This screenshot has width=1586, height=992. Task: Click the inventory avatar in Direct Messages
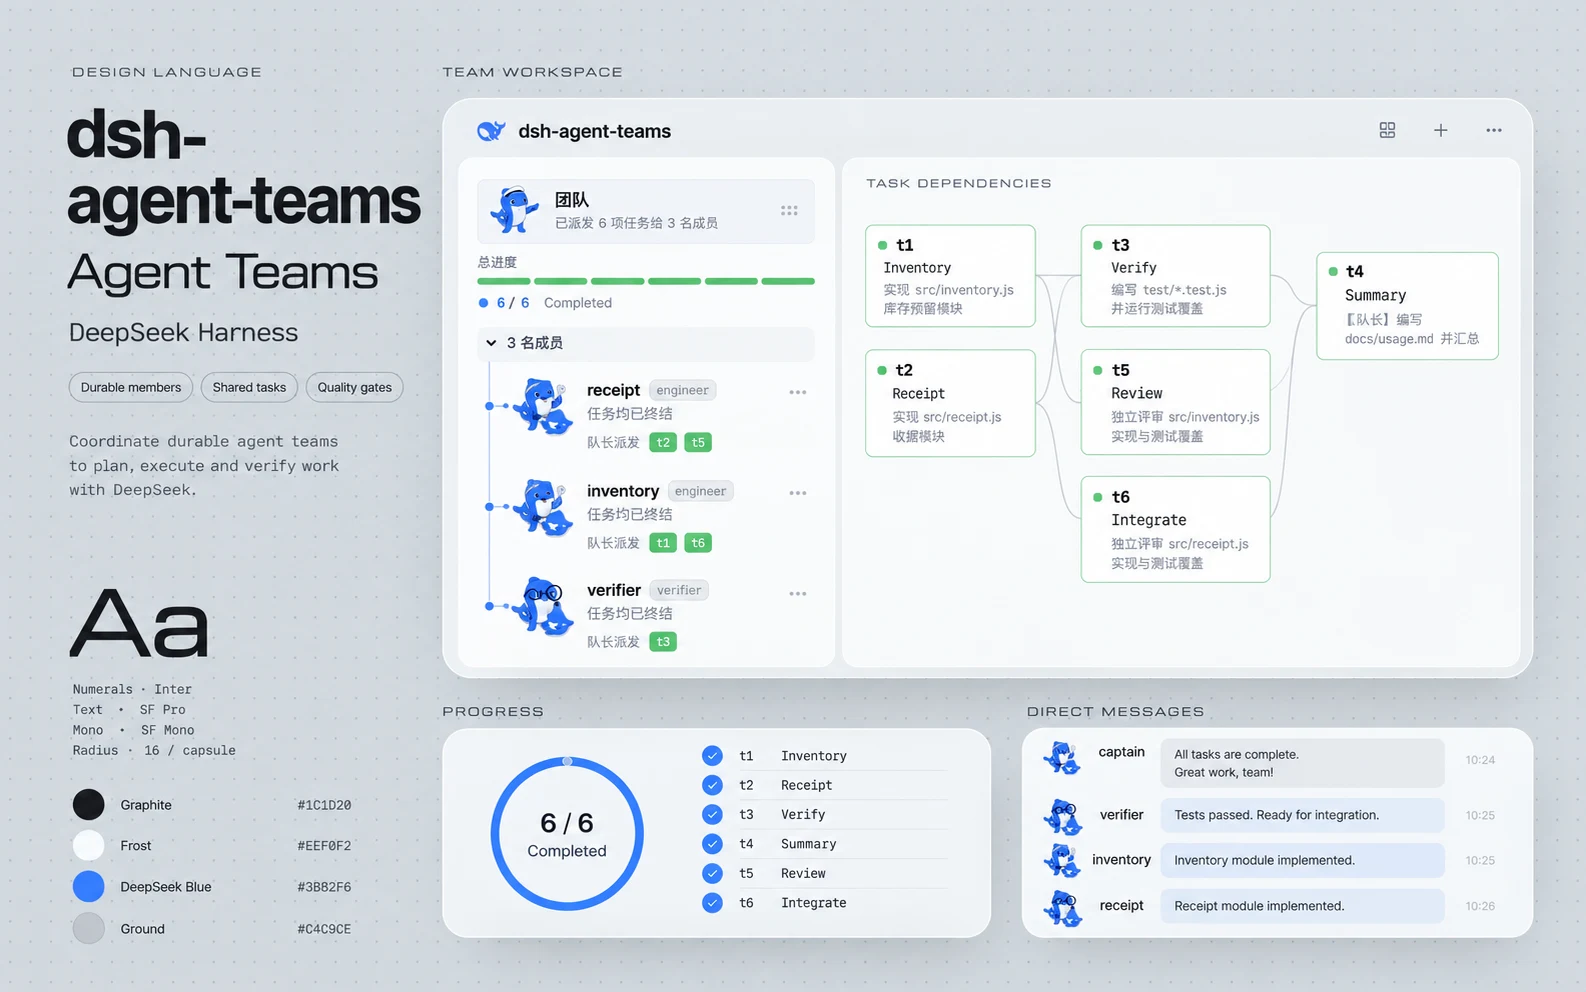[x=1062, y=861]
